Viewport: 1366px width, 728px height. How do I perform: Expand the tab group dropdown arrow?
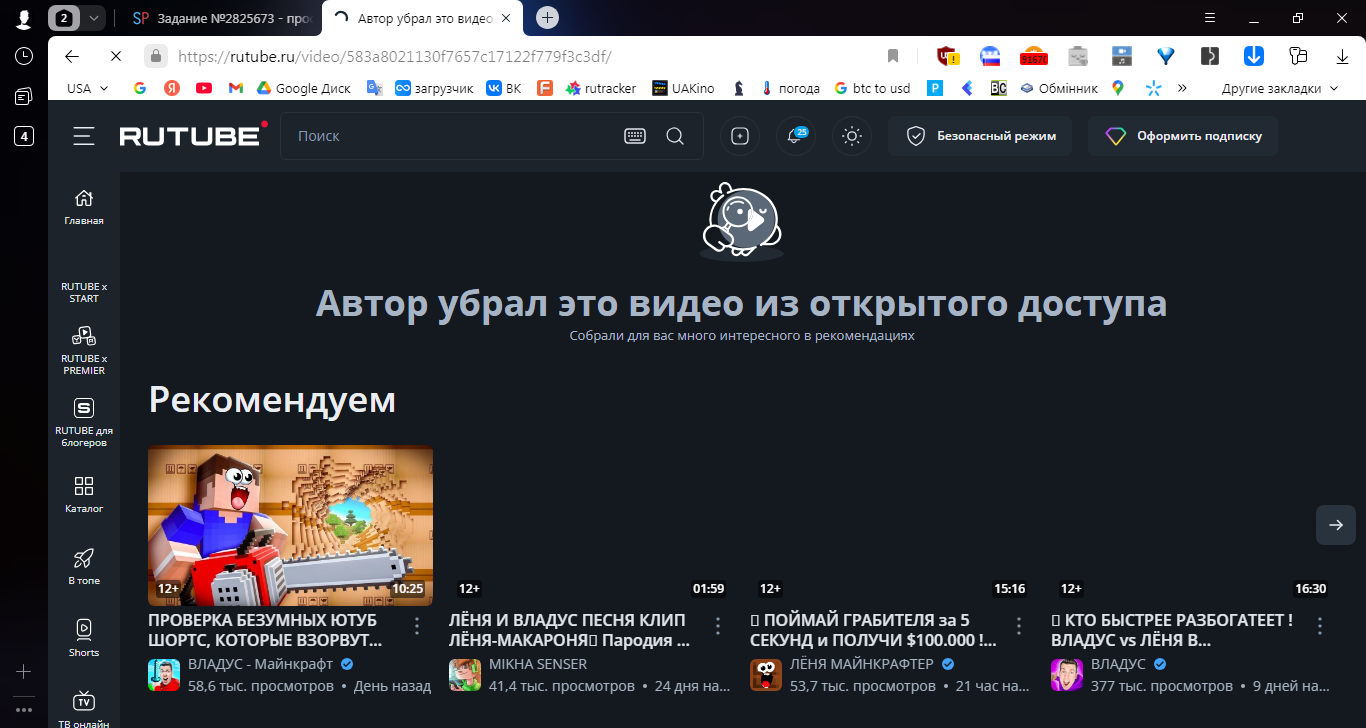(93, 18)
